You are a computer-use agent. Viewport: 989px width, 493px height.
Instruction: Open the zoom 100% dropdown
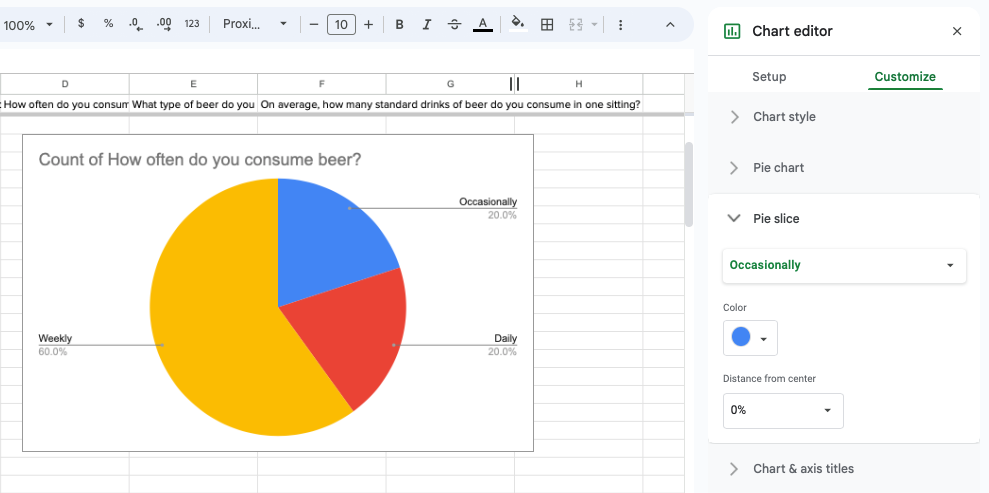tap(28, 24)
